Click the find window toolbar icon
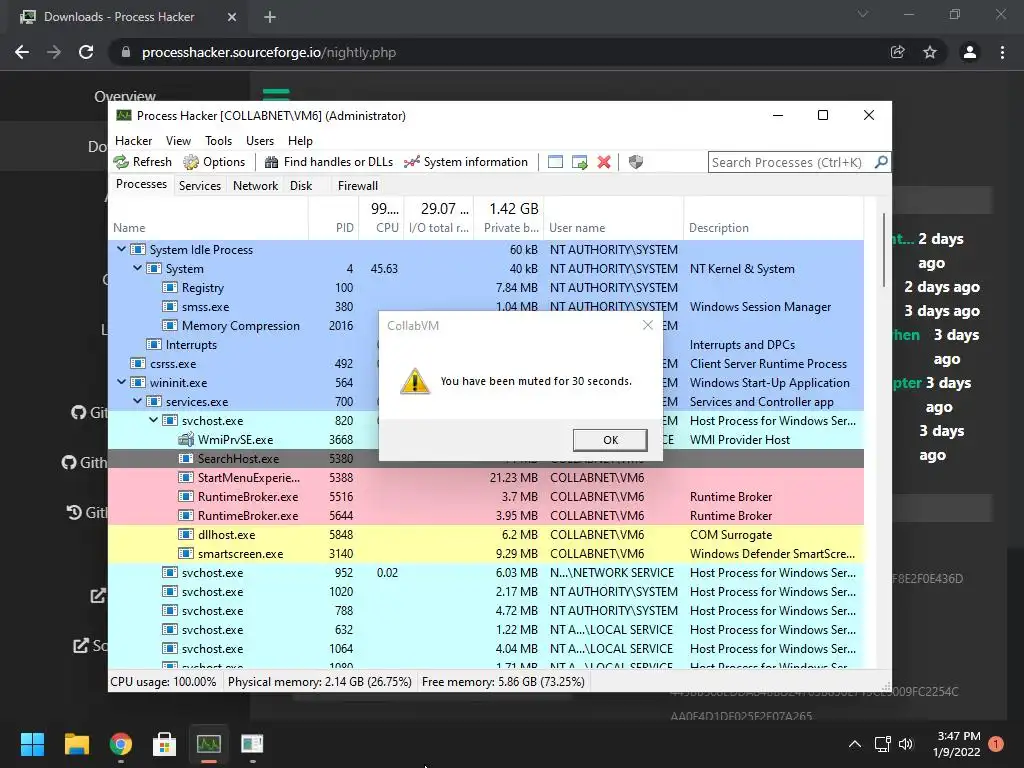The width and height of the screenshot is (1024, 768). [x=555, y=162]
